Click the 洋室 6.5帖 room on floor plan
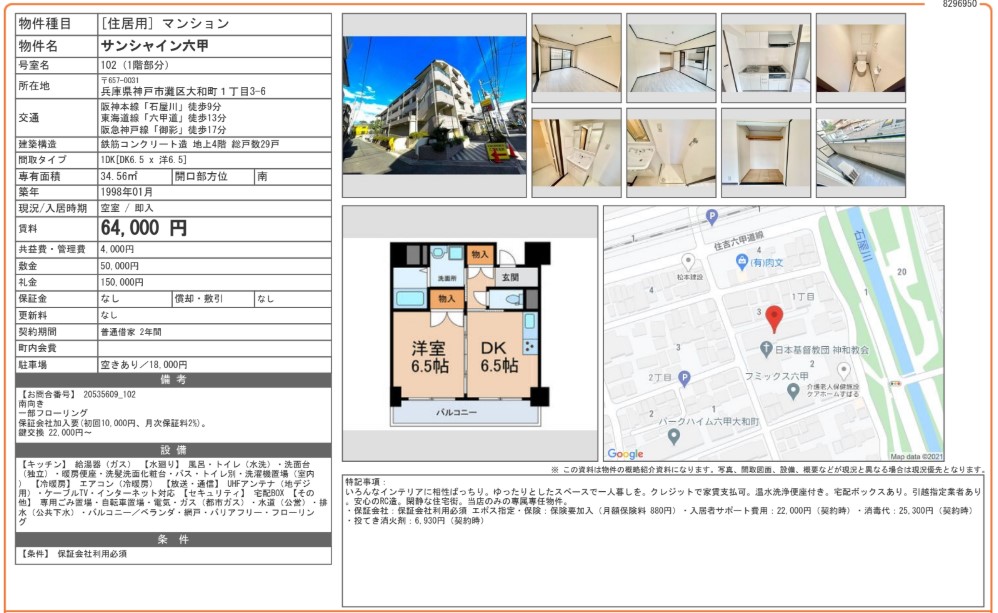The width and height of the screenshot is (998, 613). coord(429,357)
